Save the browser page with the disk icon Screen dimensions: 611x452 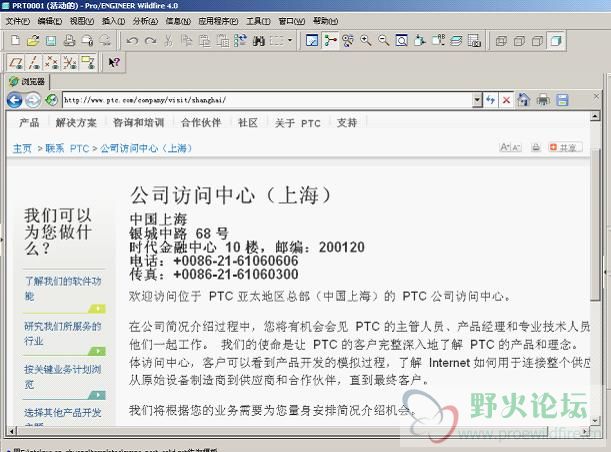[562, 100]
